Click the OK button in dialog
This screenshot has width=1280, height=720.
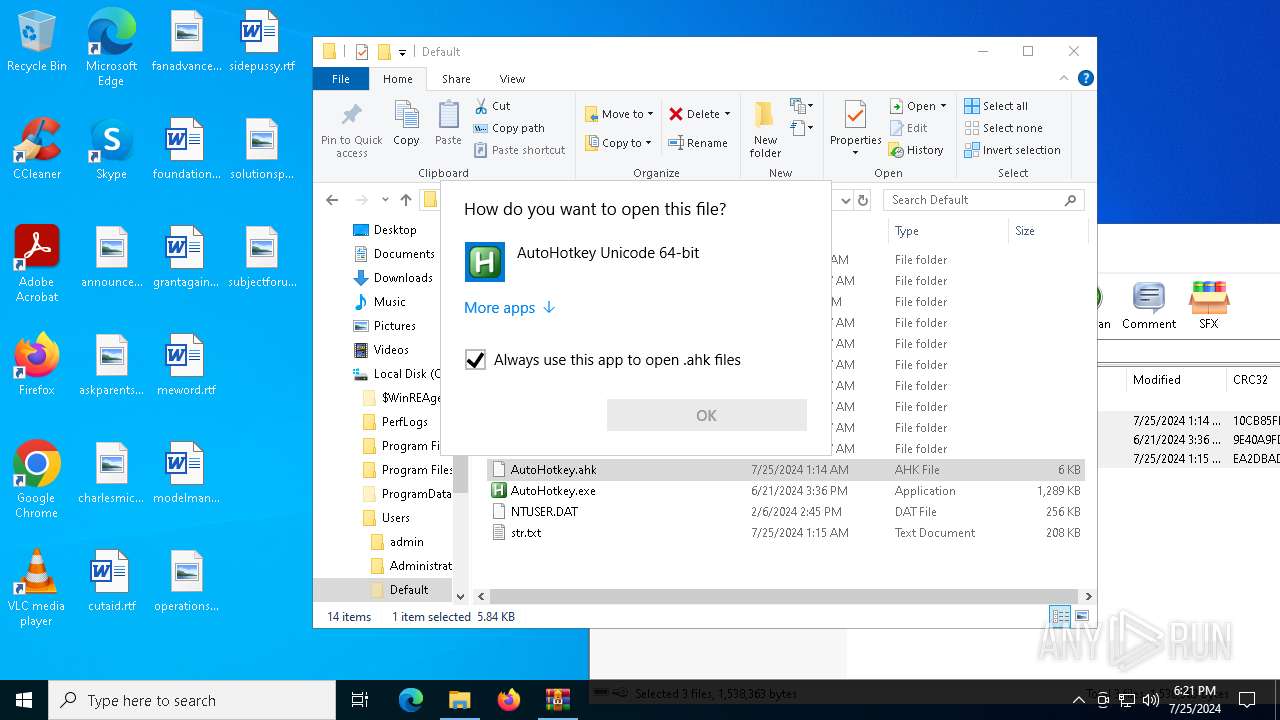[x=706, y=415]
